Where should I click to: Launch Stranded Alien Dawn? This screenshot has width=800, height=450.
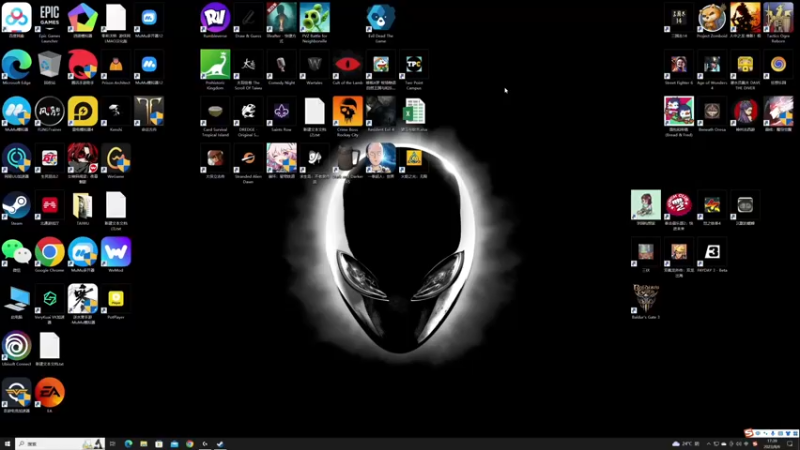(248, 164)
